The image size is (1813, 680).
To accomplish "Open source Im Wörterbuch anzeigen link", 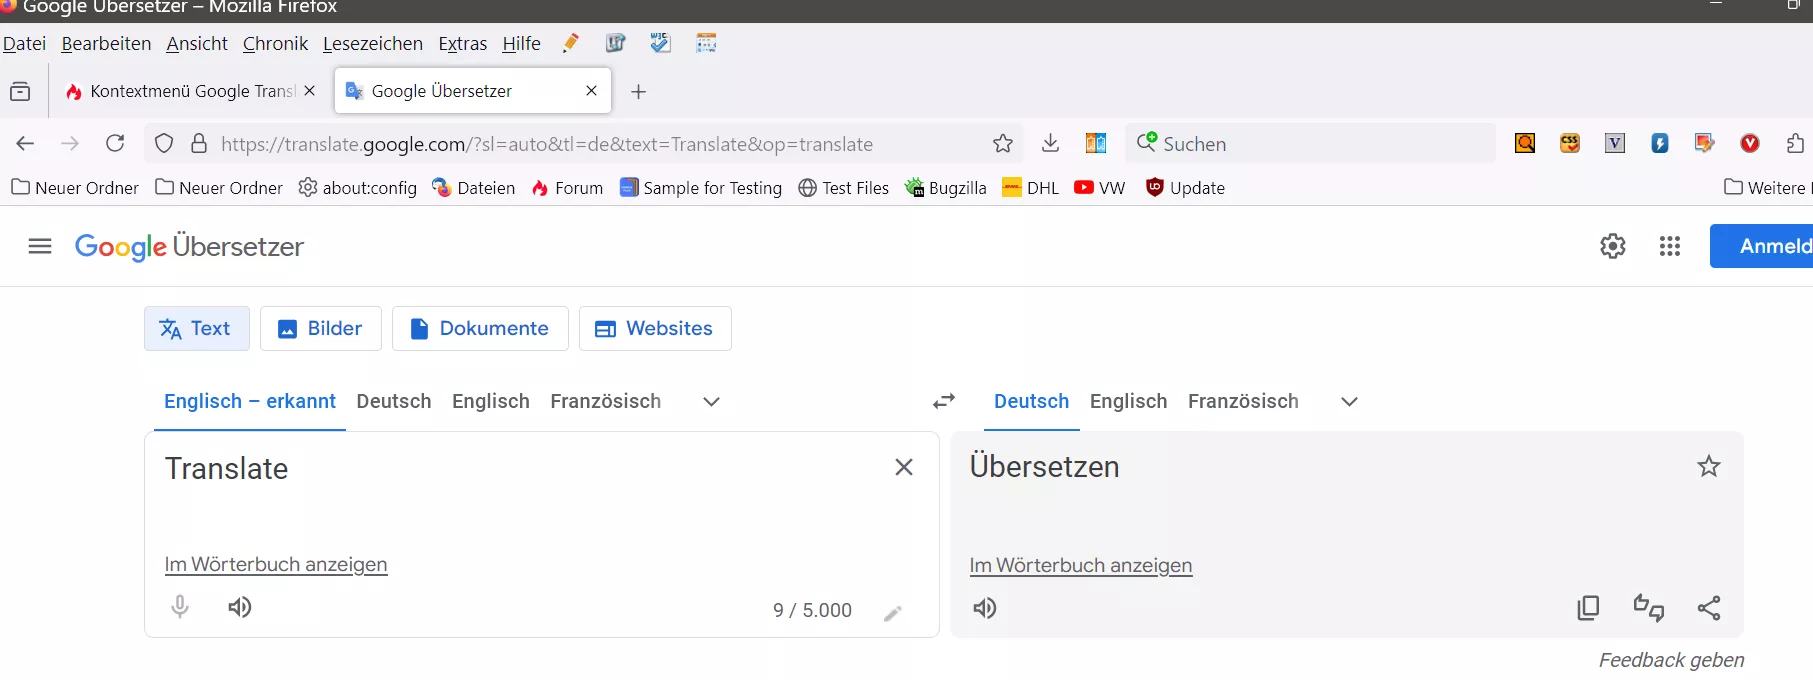I will 276,564.
